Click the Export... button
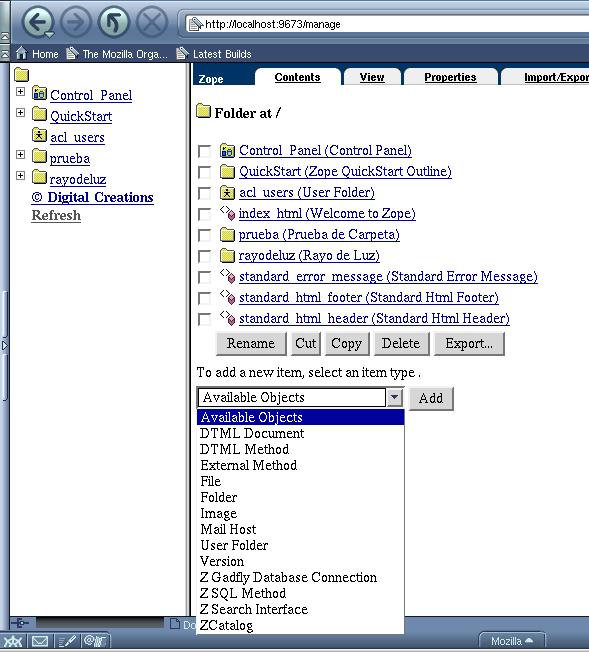 coord(469,343)
